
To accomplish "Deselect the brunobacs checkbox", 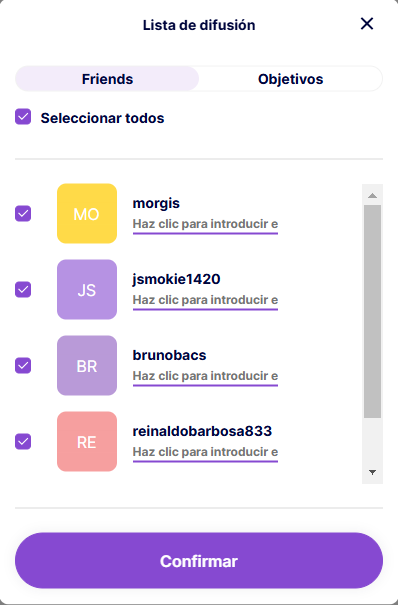I will 23,365.
